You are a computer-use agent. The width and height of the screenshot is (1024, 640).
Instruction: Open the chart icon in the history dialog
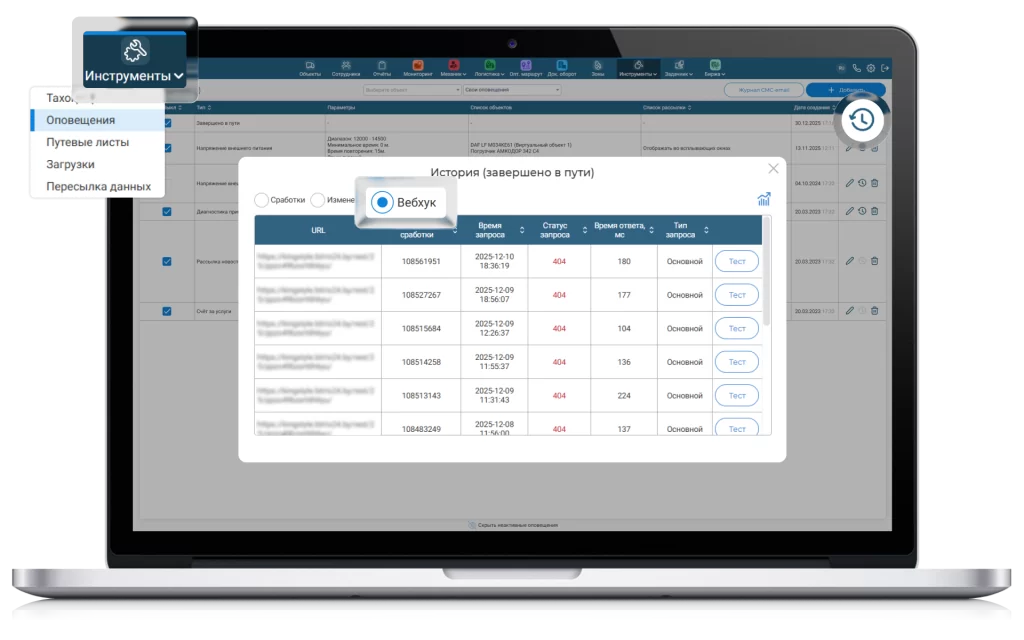coord(764,199)
